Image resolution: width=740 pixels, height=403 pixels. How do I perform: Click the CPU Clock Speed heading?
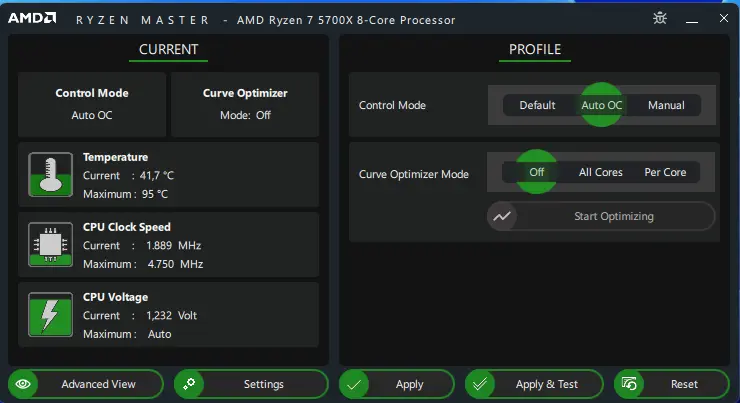pos(126,227)
